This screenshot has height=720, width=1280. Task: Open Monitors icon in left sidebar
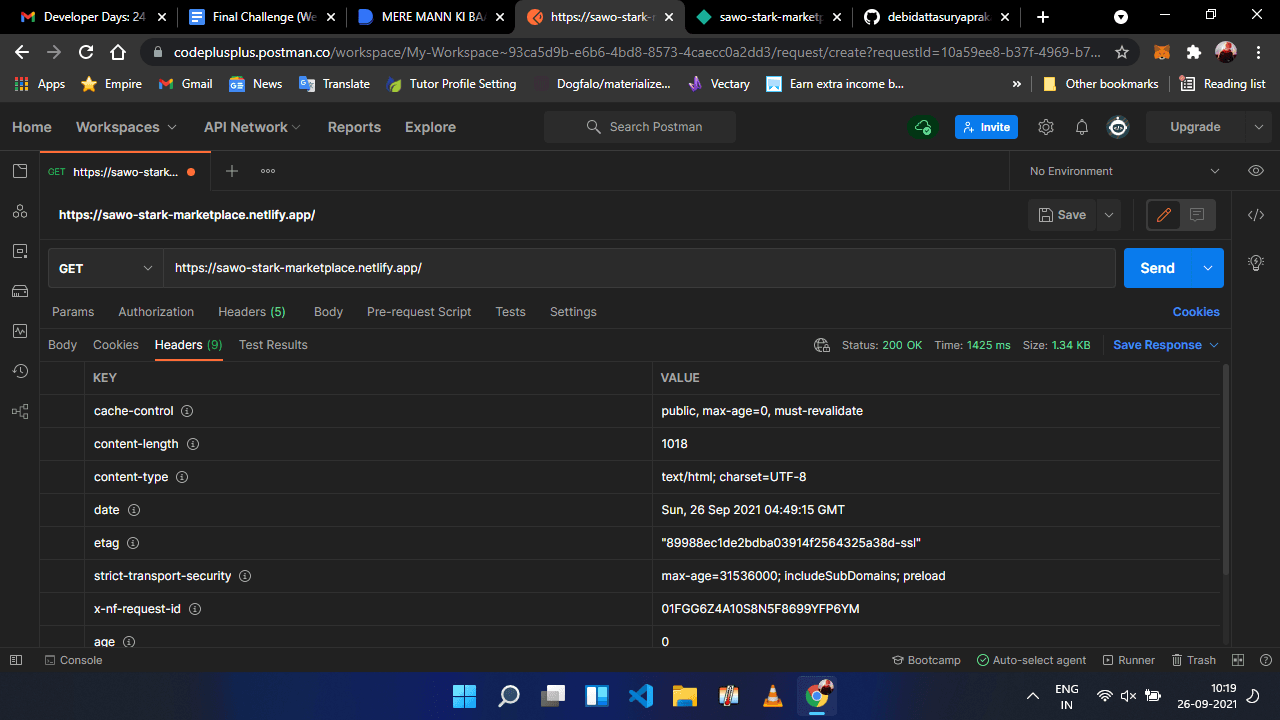[20, 331]
